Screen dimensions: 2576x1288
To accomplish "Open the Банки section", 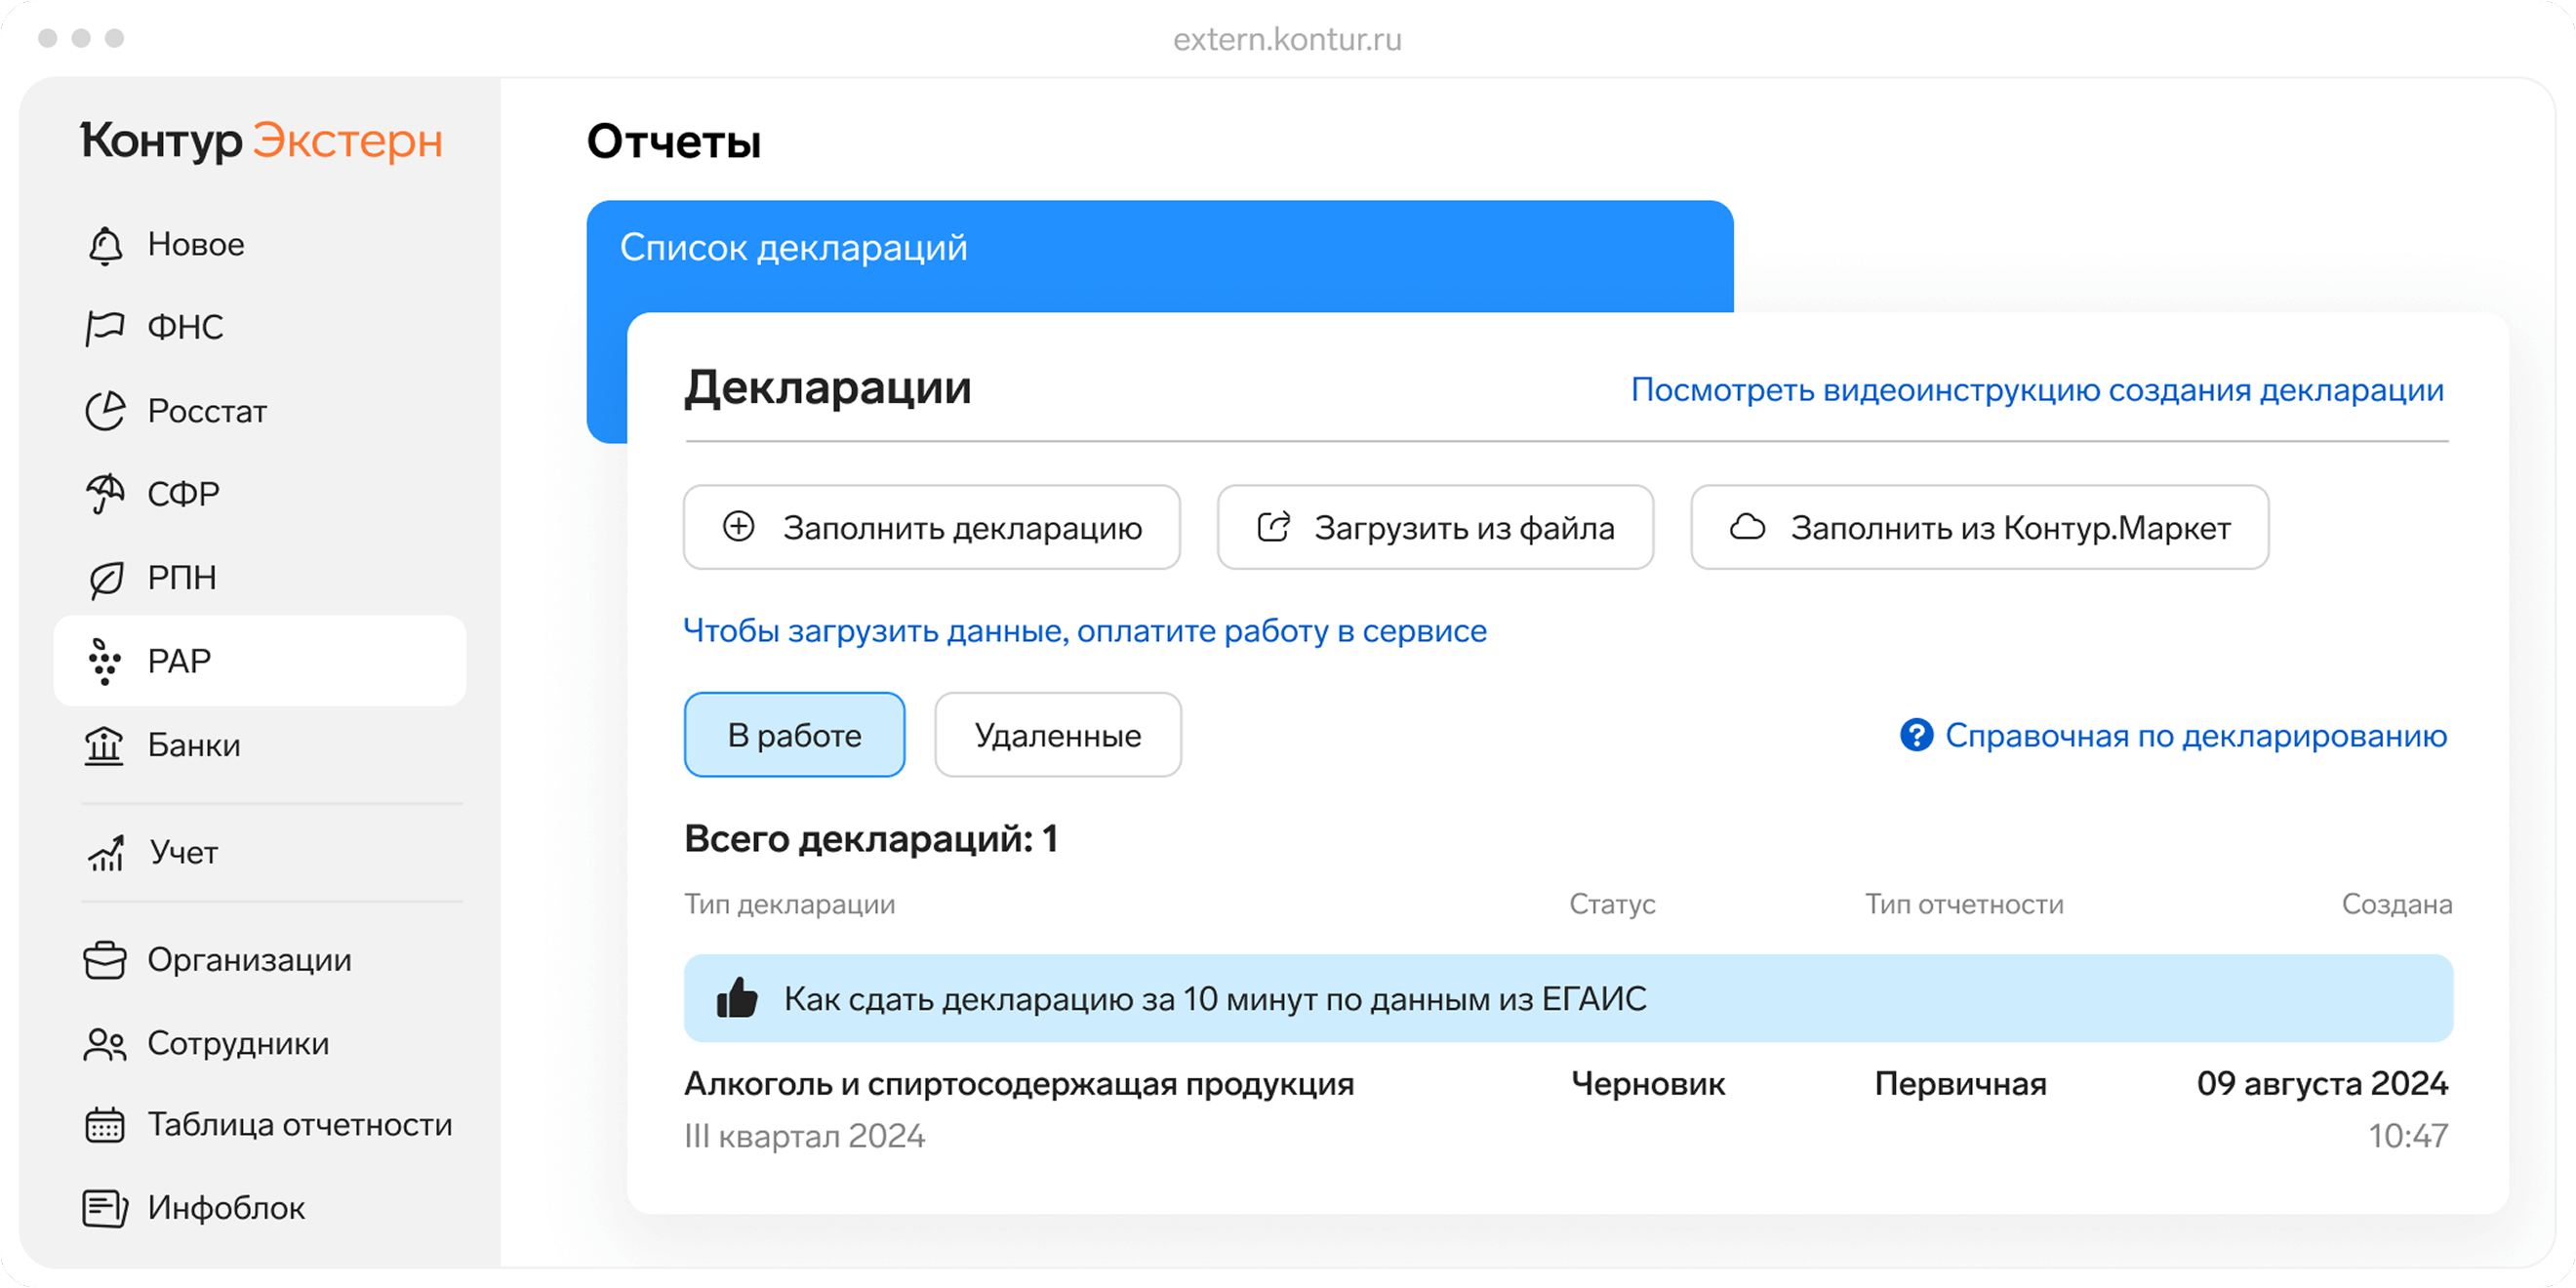I will tap(193, 745).
